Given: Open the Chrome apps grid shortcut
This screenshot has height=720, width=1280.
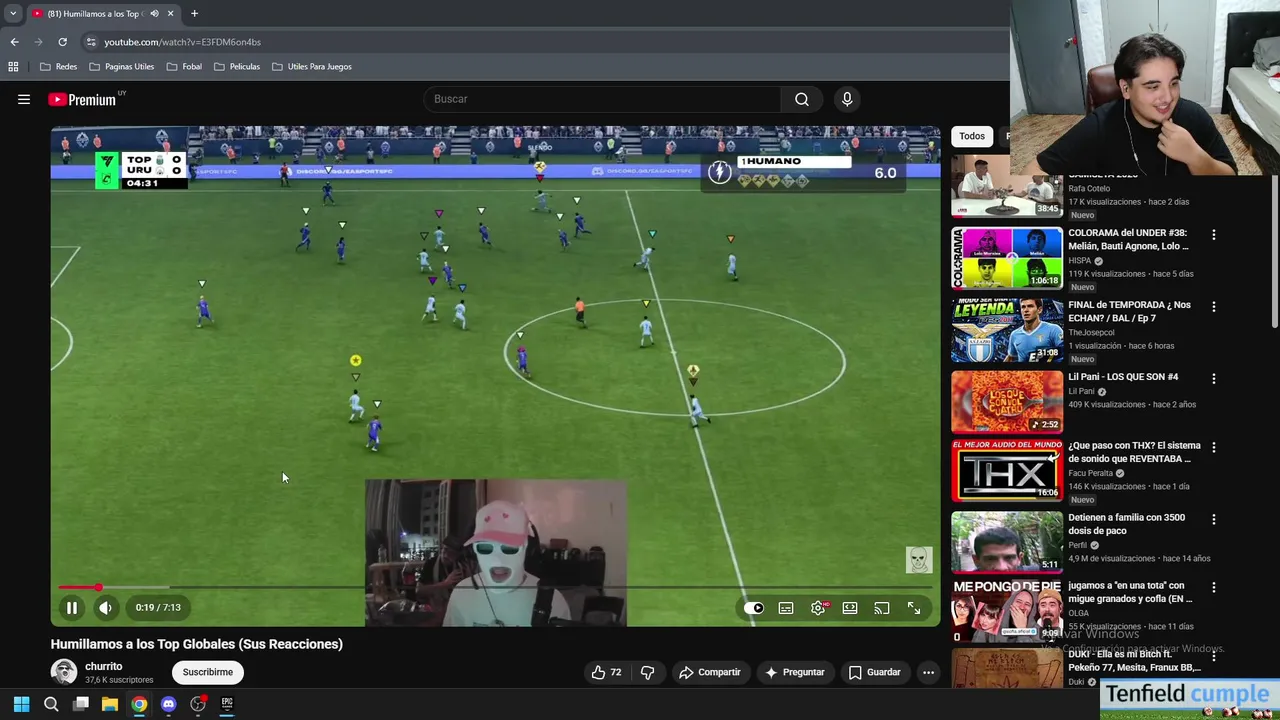Looking at the screenshot, I should point(13,67).
